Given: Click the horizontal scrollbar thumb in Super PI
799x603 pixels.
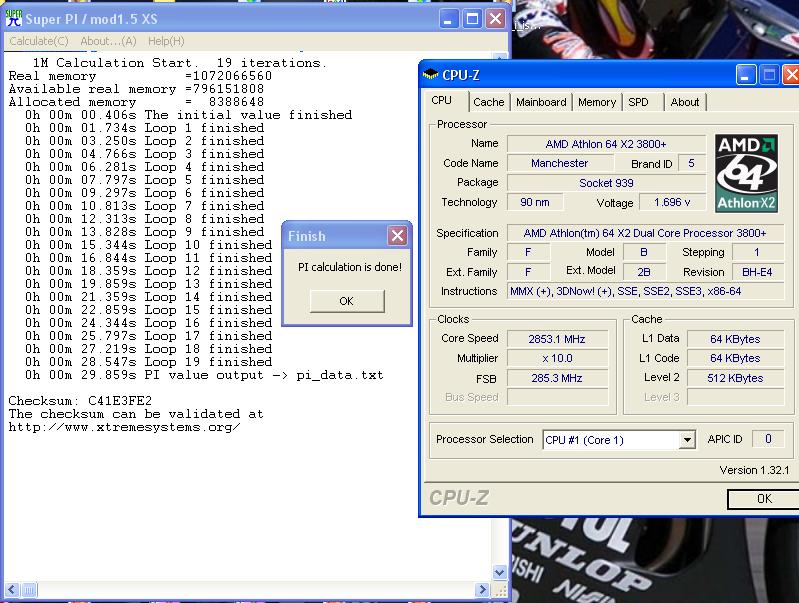Looking at the screenshot, I should 29,590.
